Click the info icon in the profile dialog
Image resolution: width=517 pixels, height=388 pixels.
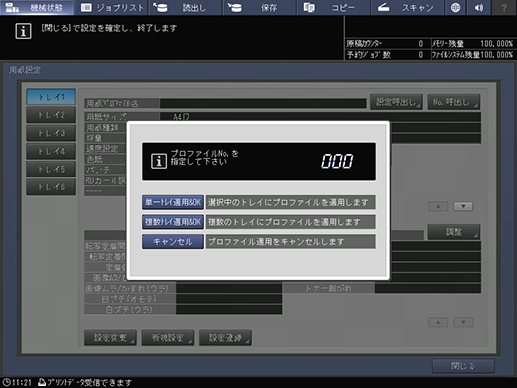(x=159, y=161)
